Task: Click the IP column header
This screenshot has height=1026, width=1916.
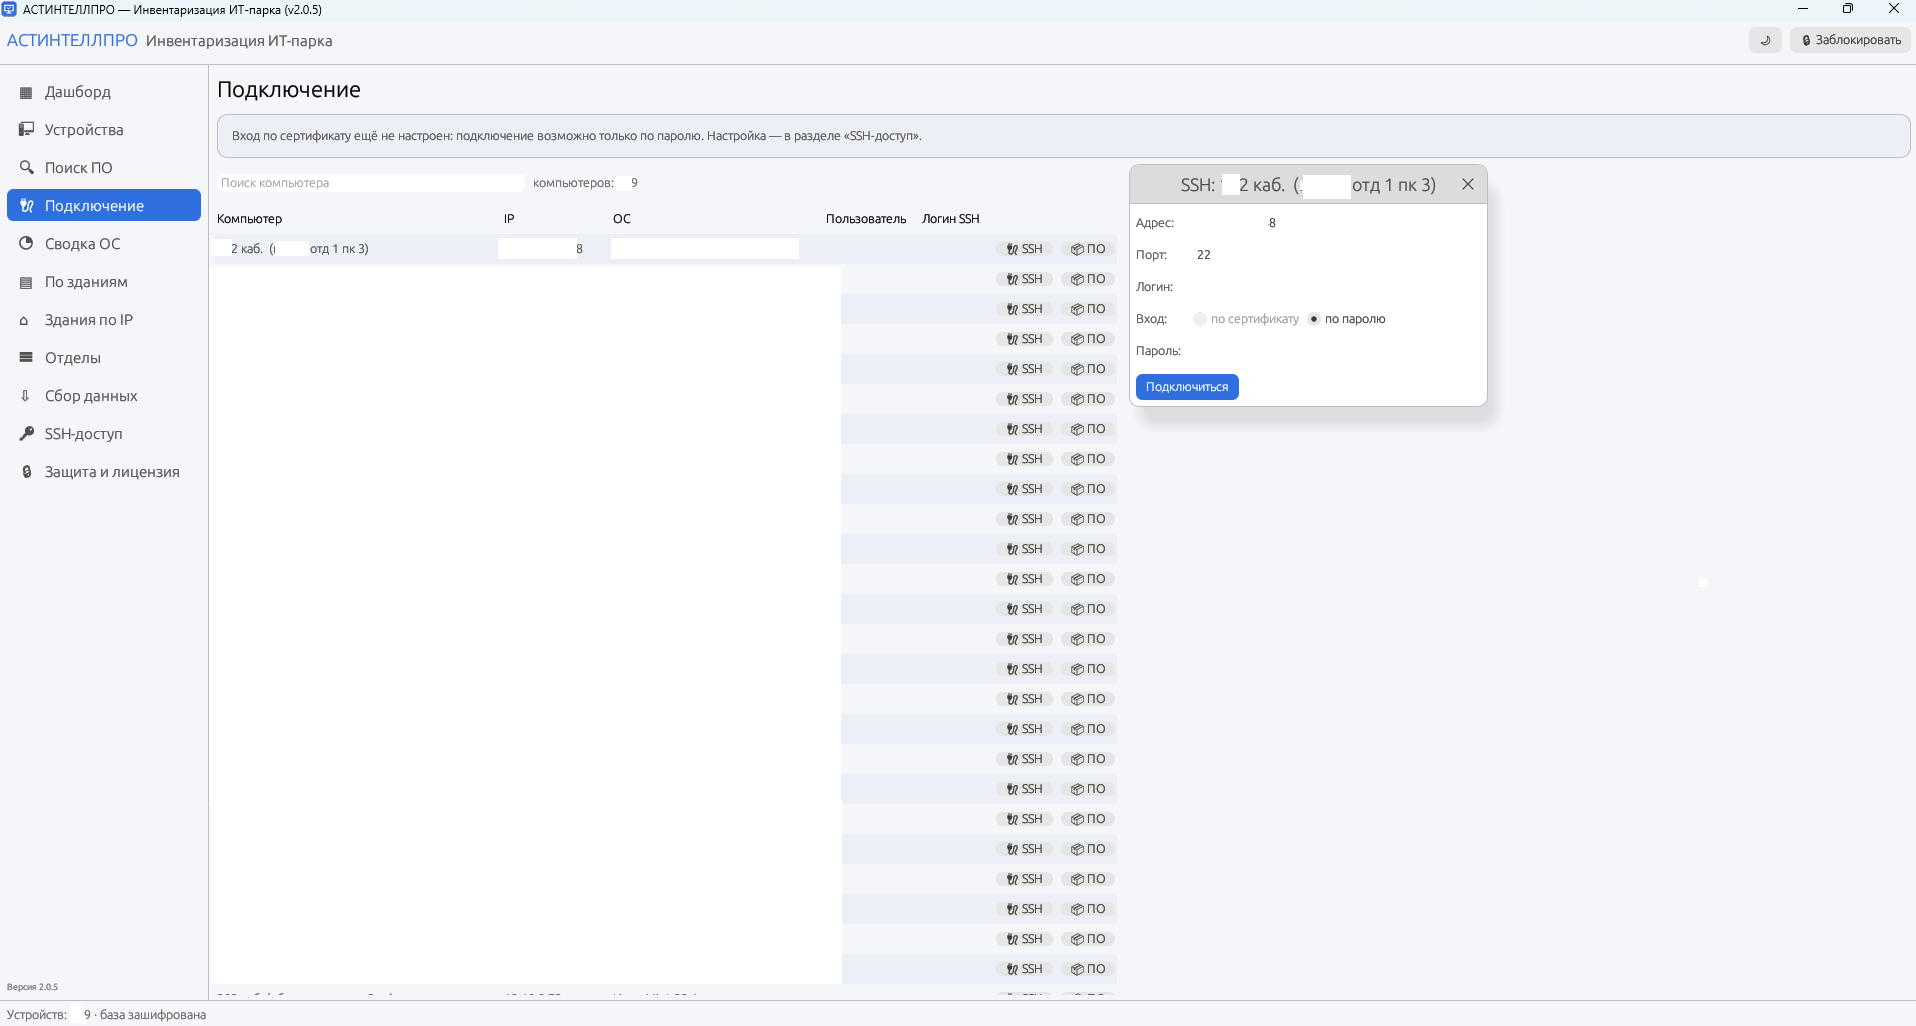Action: tap(509, 219)
